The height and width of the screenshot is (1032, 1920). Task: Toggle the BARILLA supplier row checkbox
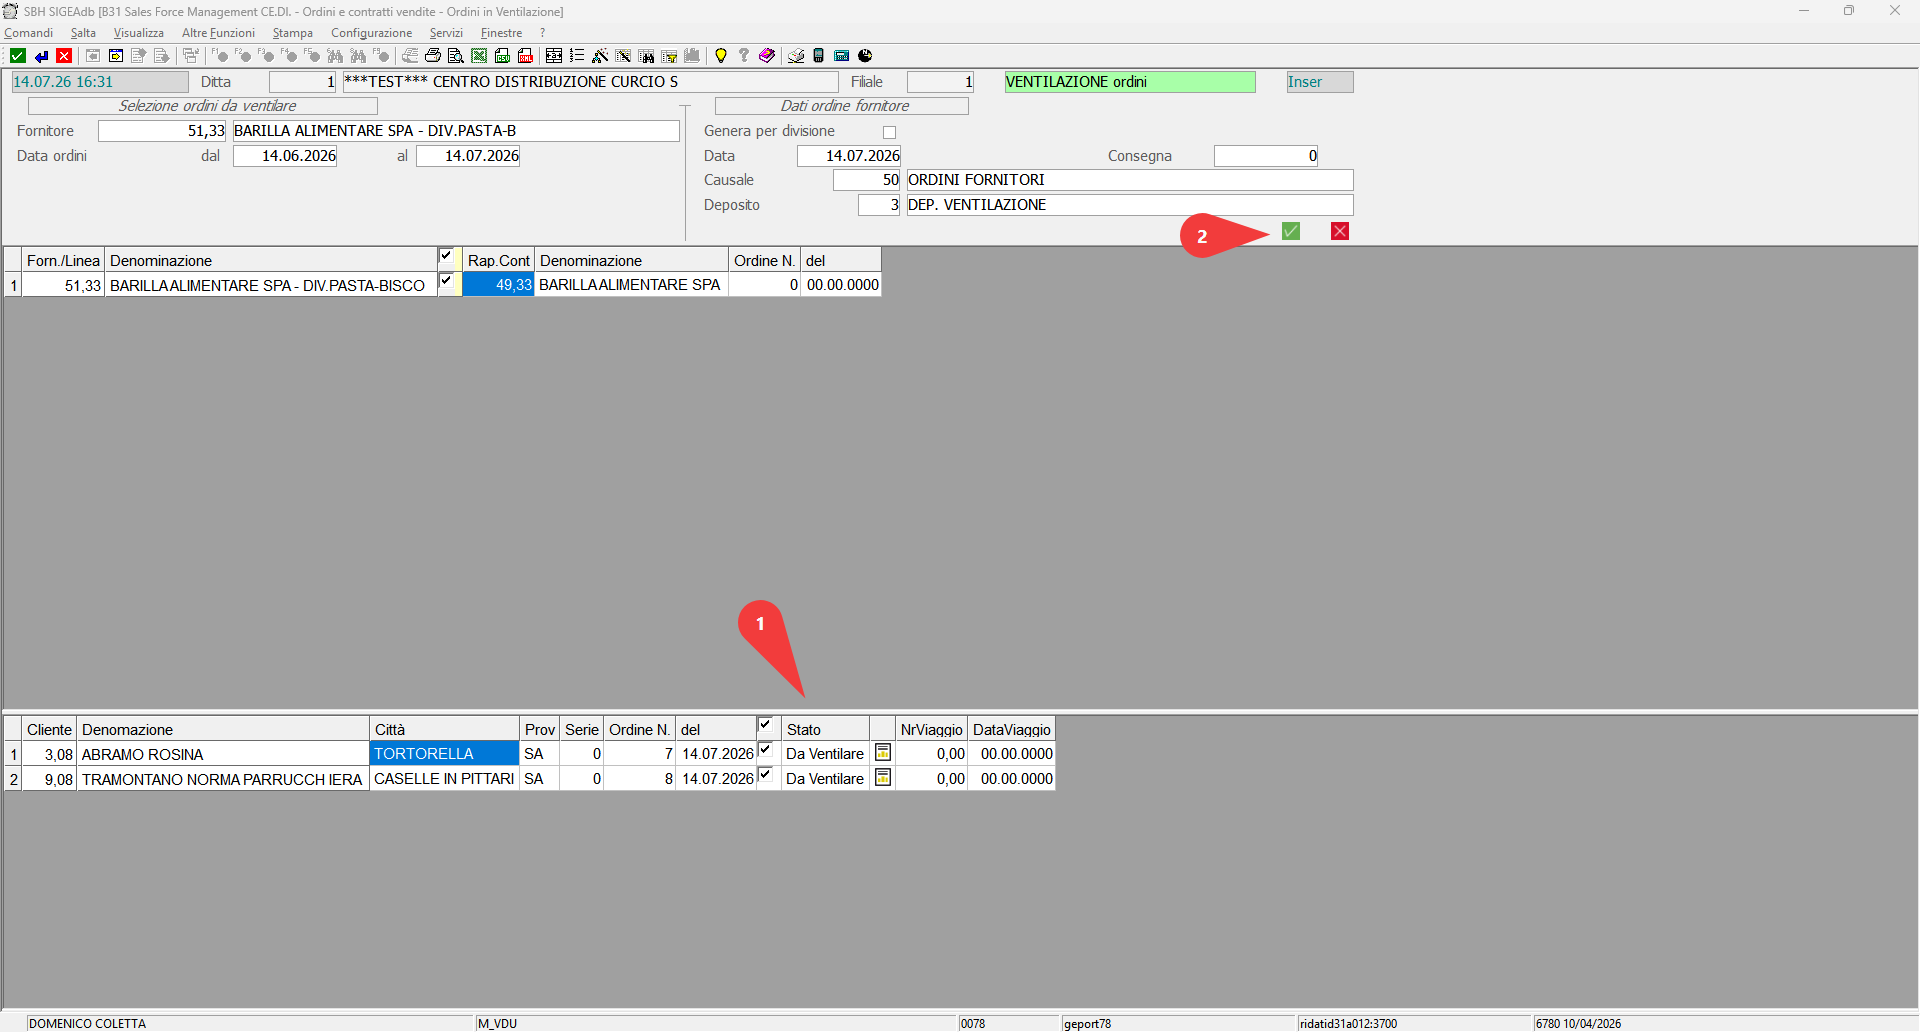[x=446, y=282]
